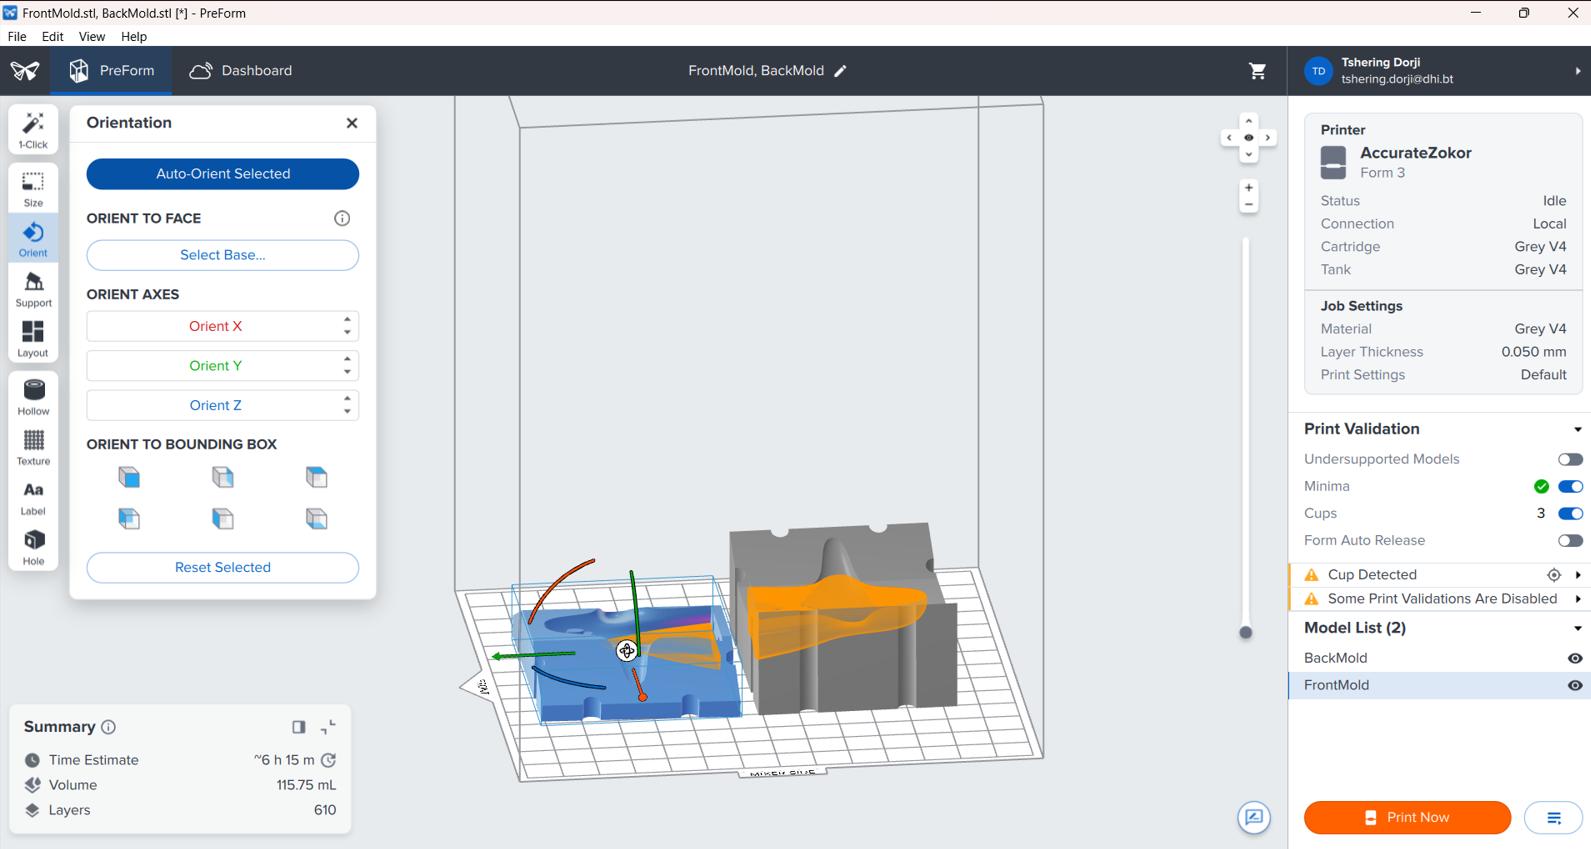Expand Some Print Validations Are Disabled warning

coord(1578,599)
